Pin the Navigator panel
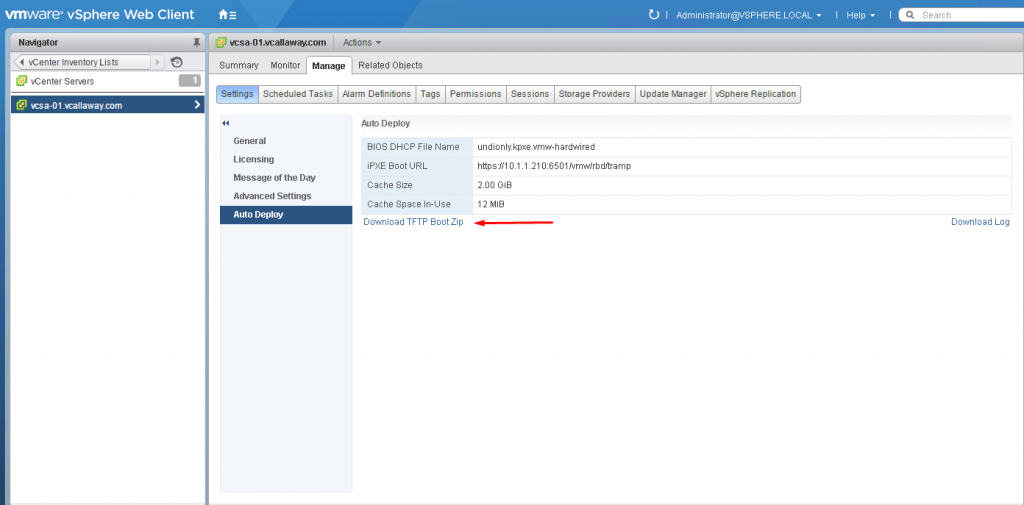This screenshot has height=505, width=1024. point(196,42)
